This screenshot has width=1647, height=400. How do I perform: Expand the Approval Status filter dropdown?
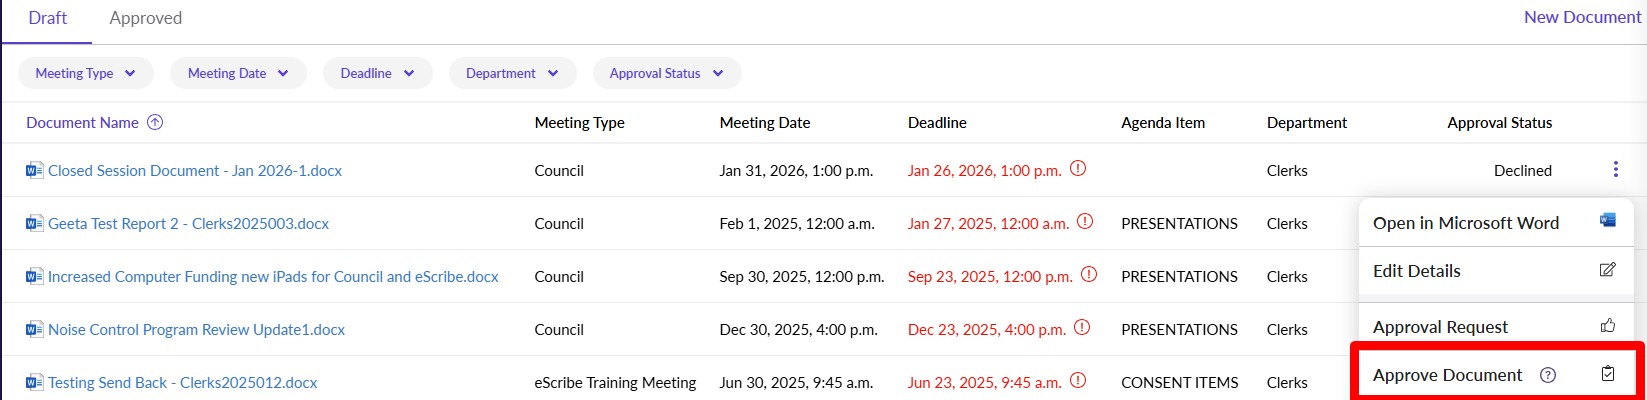point(666,73)
